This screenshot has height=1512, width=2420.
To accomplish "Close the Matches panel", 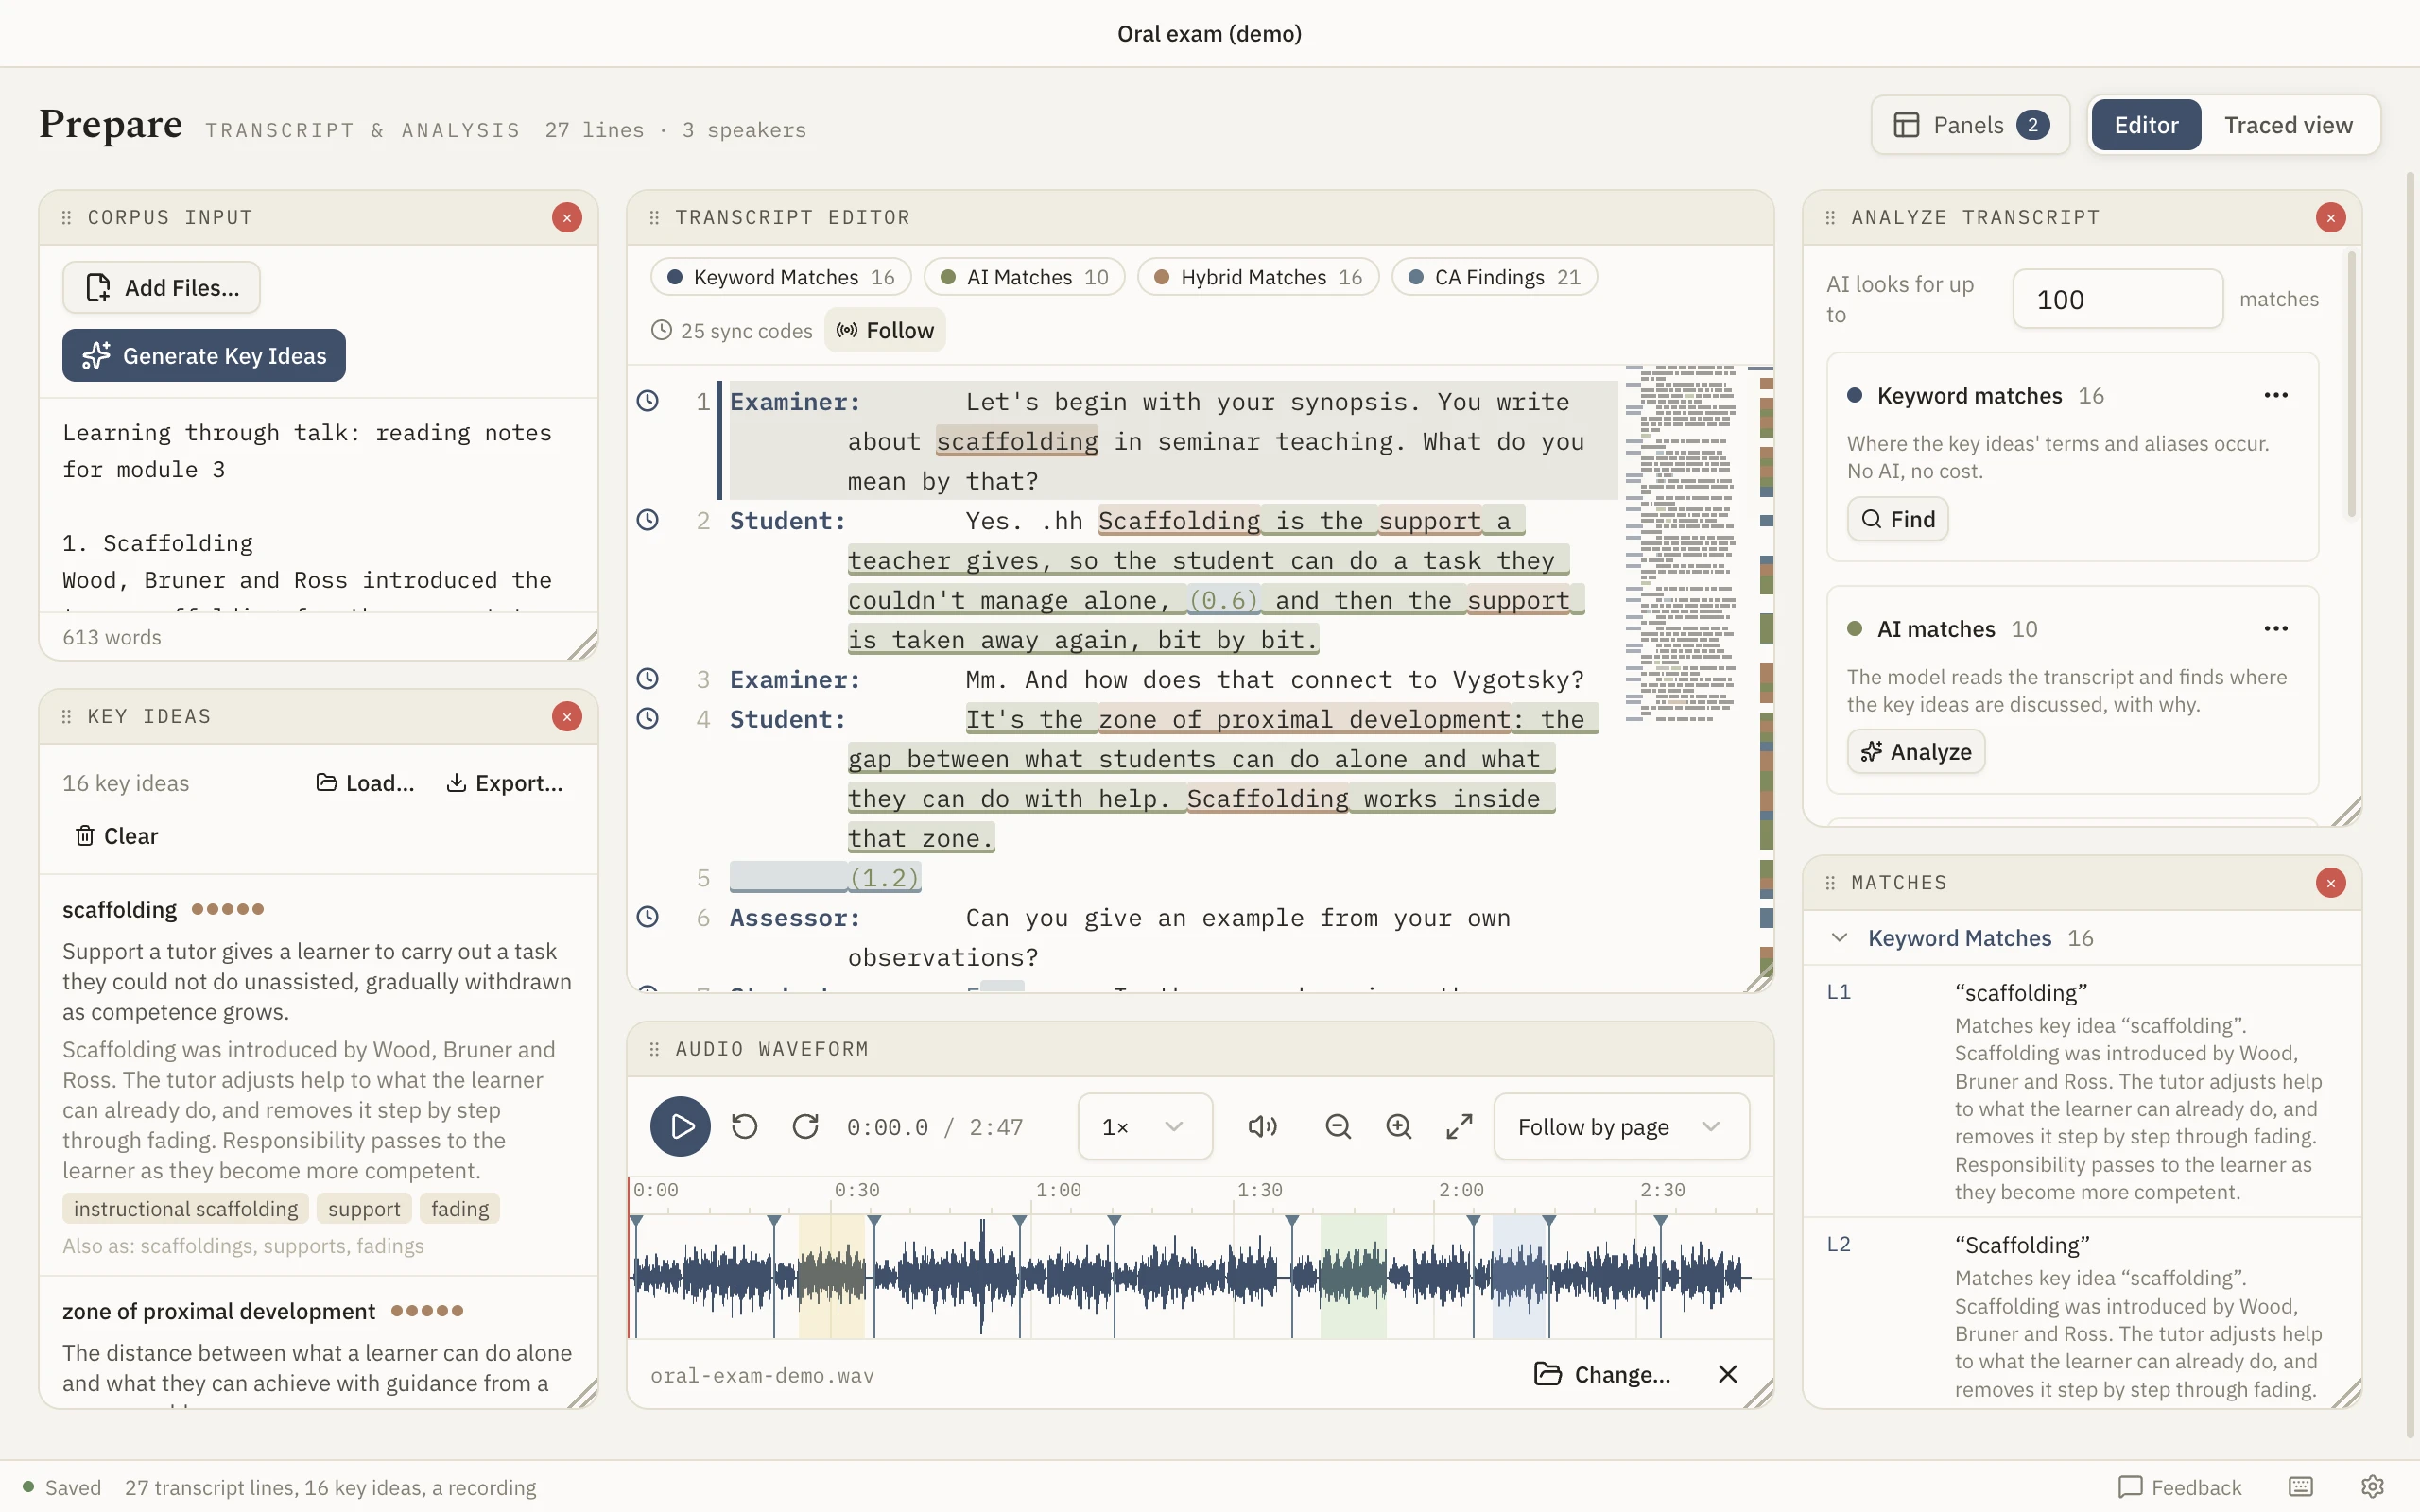I will coord(2331,882).
